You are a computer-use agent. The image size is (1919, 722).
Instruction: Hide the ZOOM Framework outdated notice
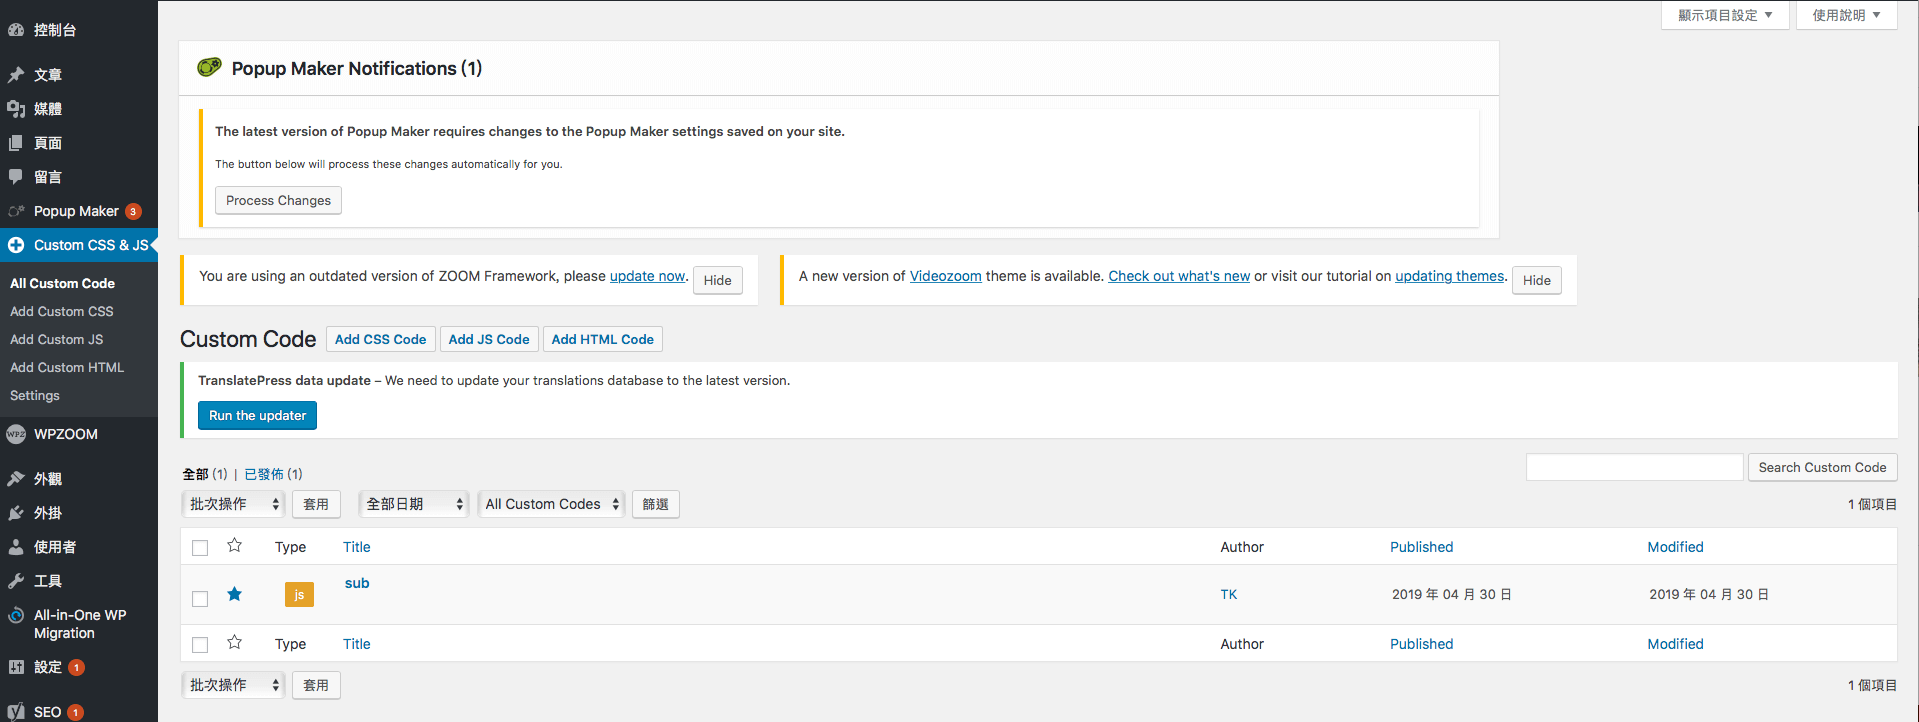point(718,280)
